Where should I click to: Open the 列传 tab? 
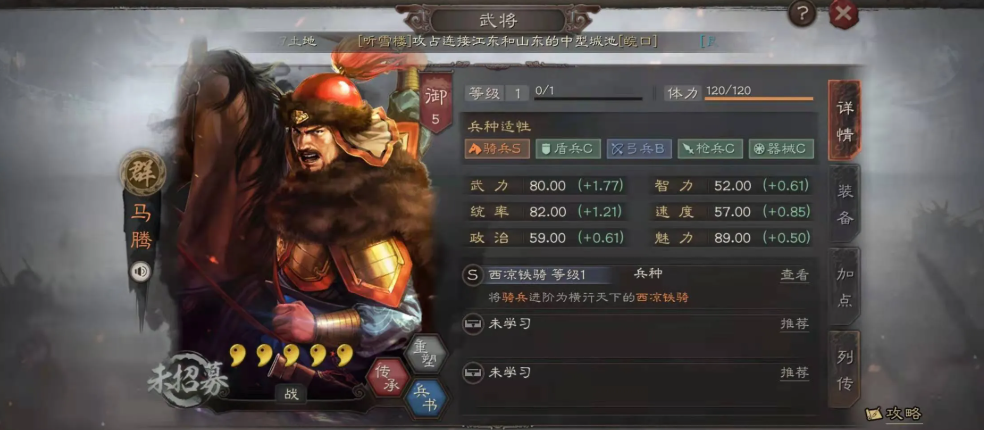coord(845,370)
